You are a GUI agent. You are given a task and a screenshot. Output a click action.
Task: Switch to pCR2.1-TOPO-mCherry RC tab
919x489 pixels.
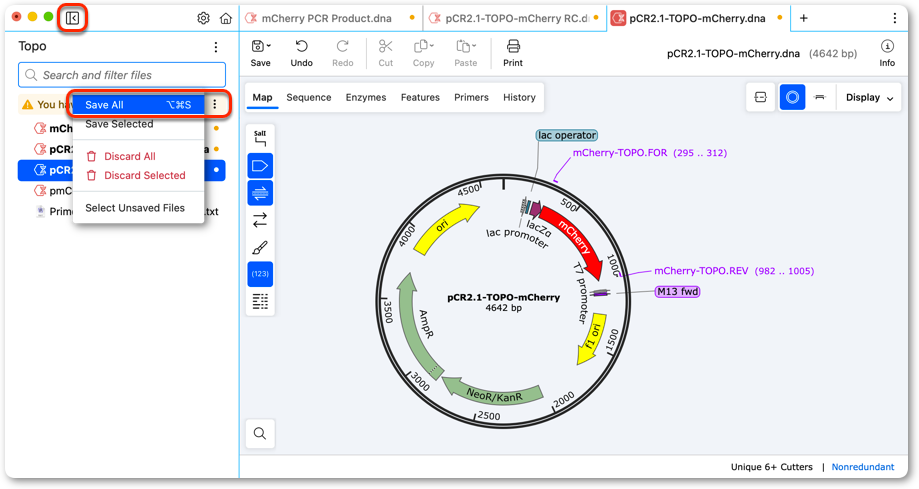[514, 18]
